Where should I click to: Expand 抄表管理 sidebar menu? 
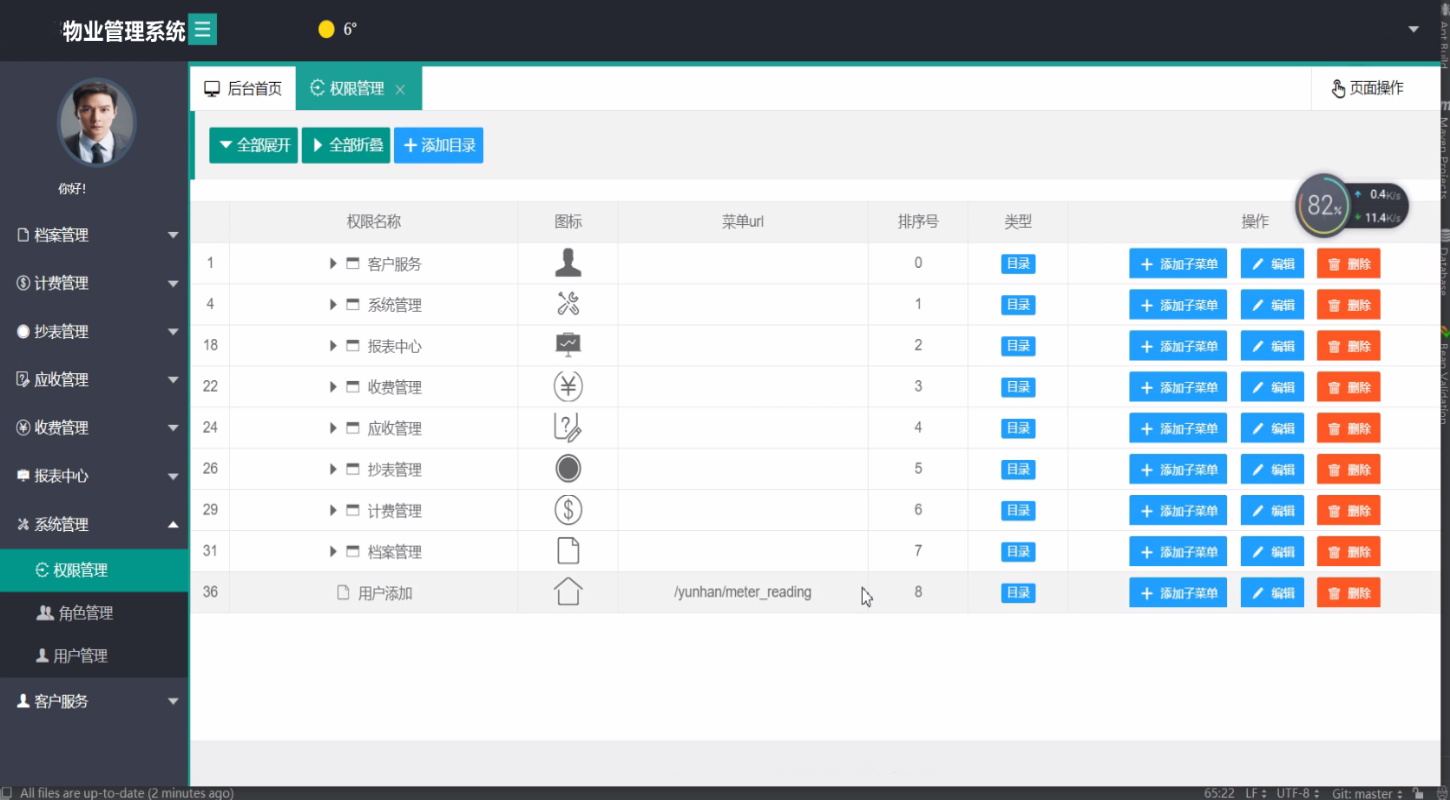coord(94,331)
